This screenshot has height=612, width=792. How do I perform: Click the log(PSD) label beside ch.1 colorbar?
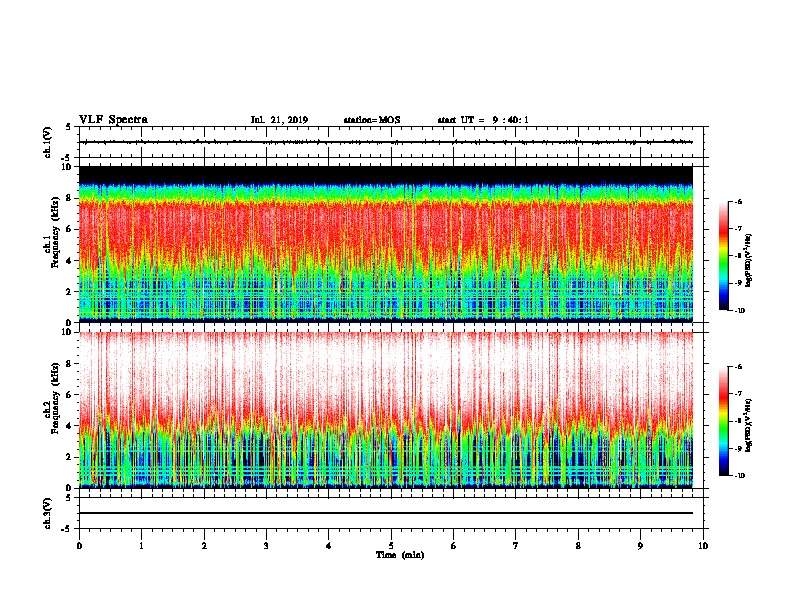[x=748, y=261]
